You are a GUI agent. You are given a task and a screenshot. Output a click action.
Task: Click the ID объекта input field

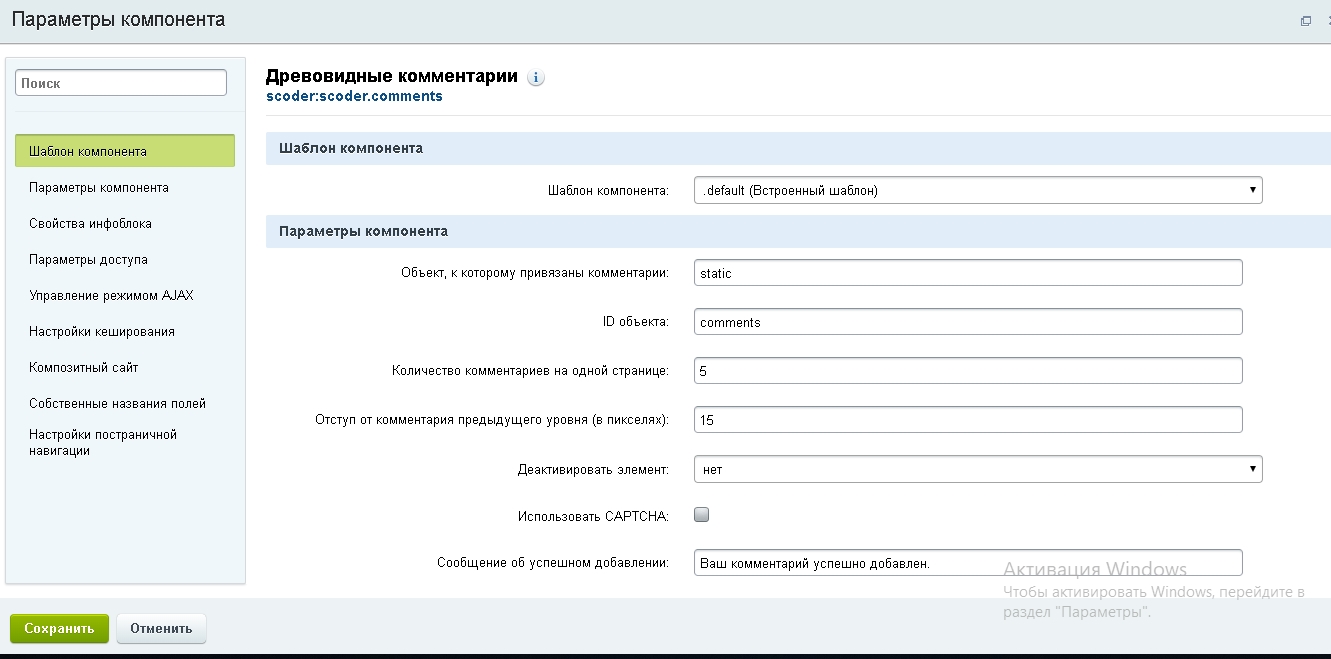(967, 322)
